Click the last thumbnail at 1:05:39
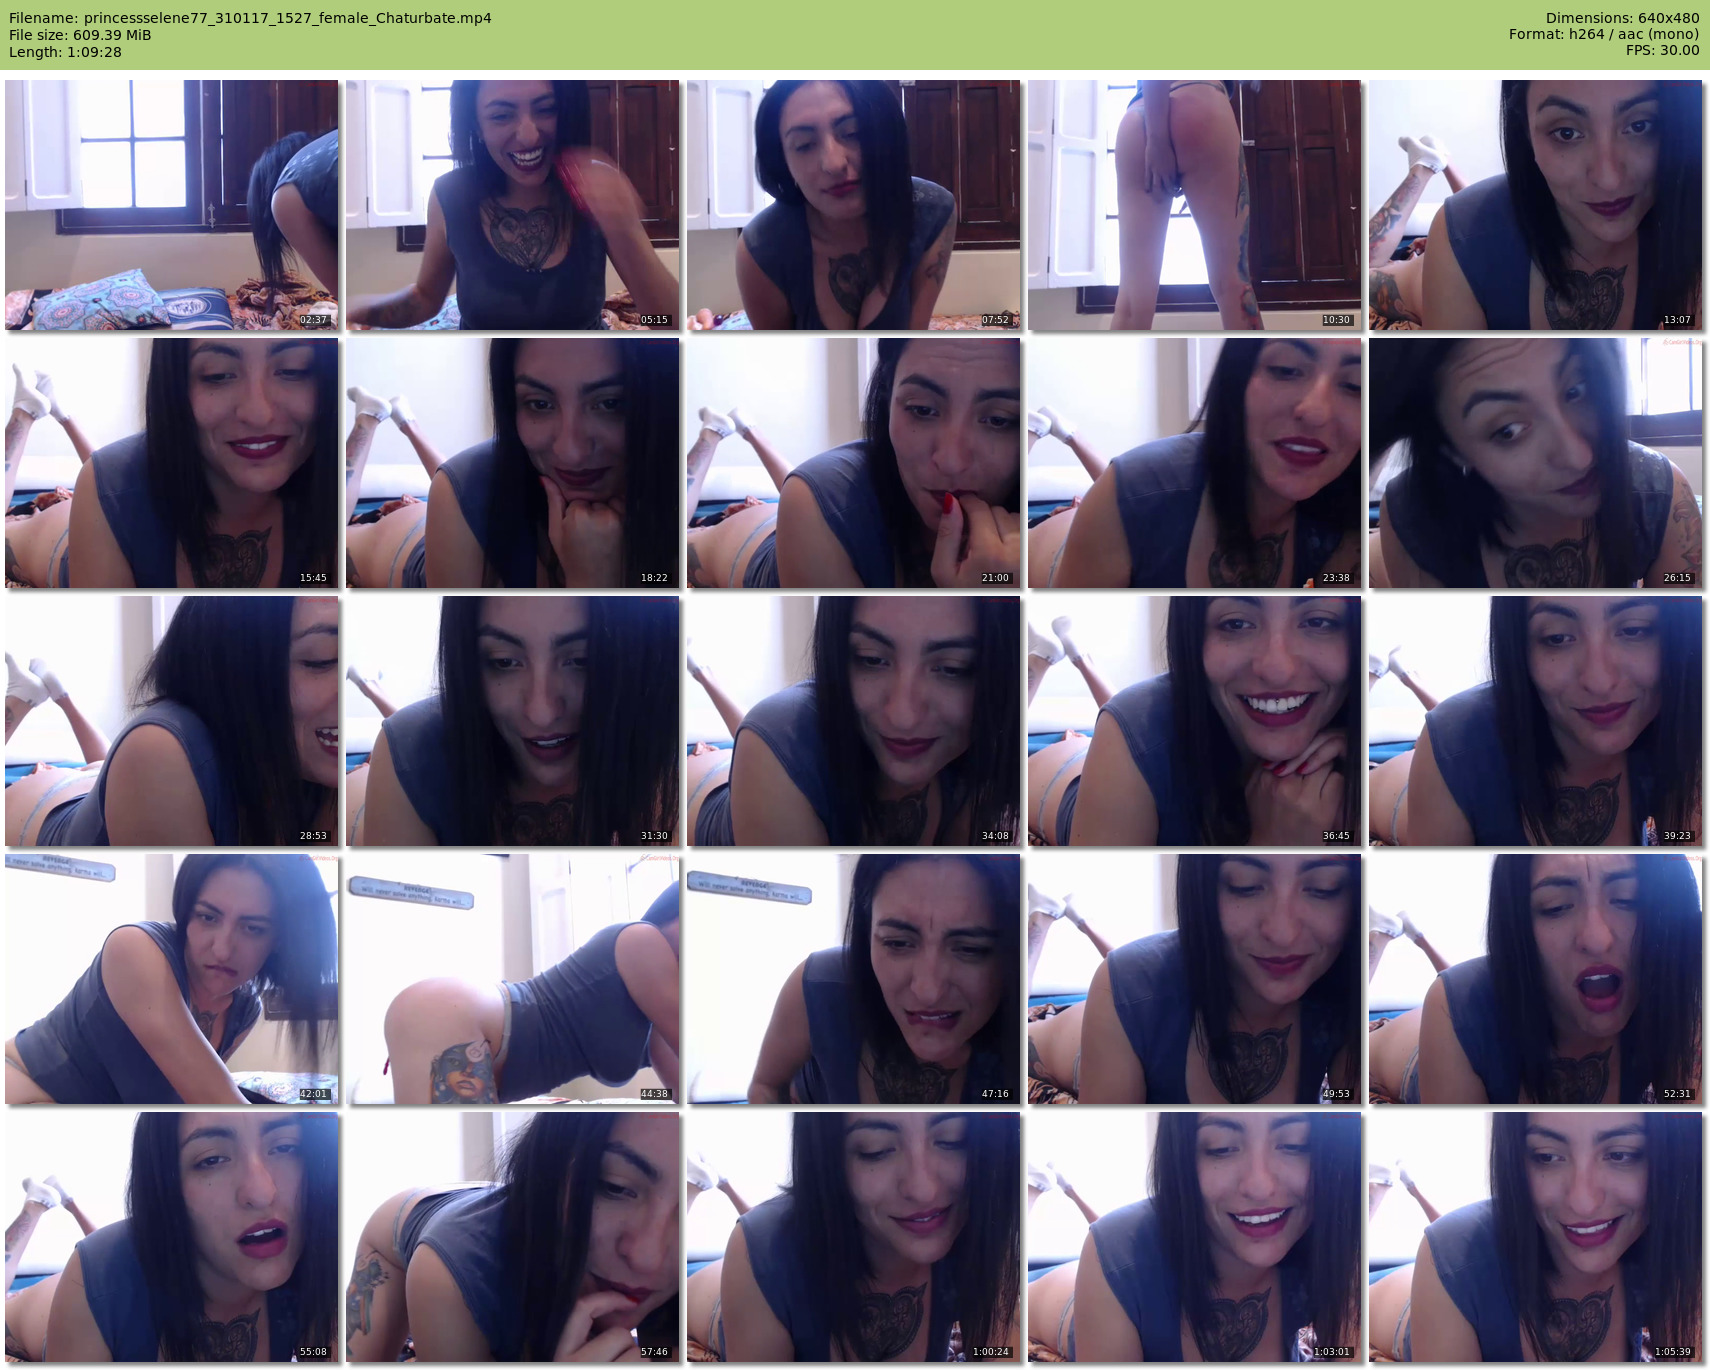The width and height of the screenshot is (1710, 1370). pyautogui.click(x=1535, y=1237)
